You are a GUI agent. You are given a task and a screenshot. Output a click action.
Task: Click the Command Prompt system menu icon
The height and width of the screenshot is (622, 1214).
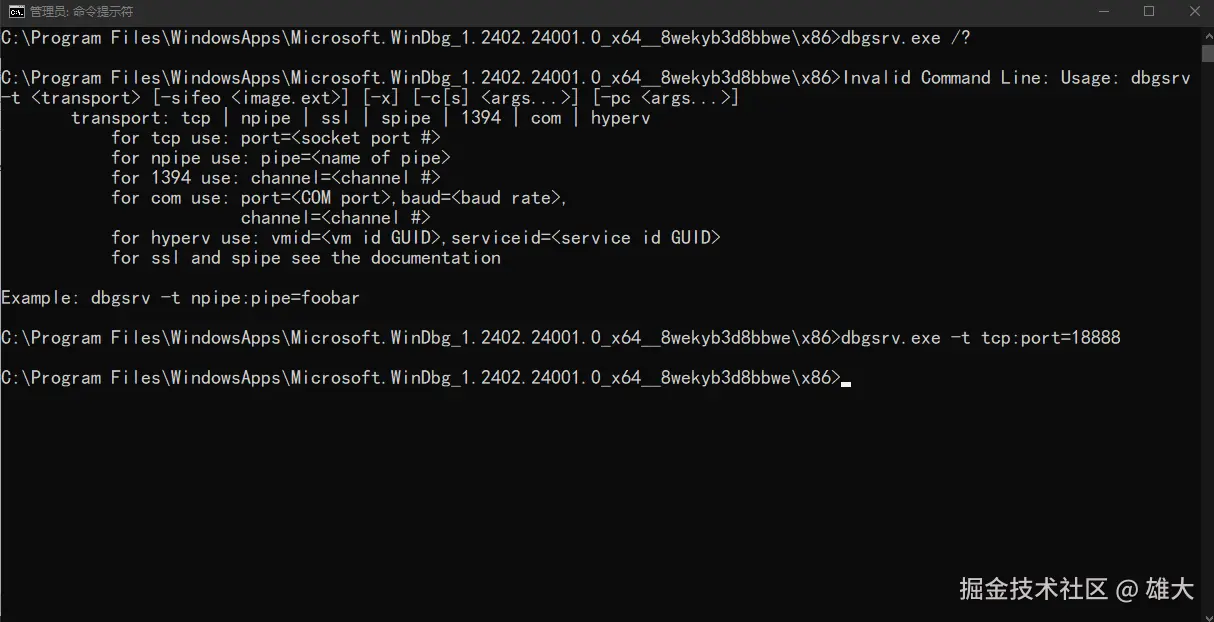[16, 12]
